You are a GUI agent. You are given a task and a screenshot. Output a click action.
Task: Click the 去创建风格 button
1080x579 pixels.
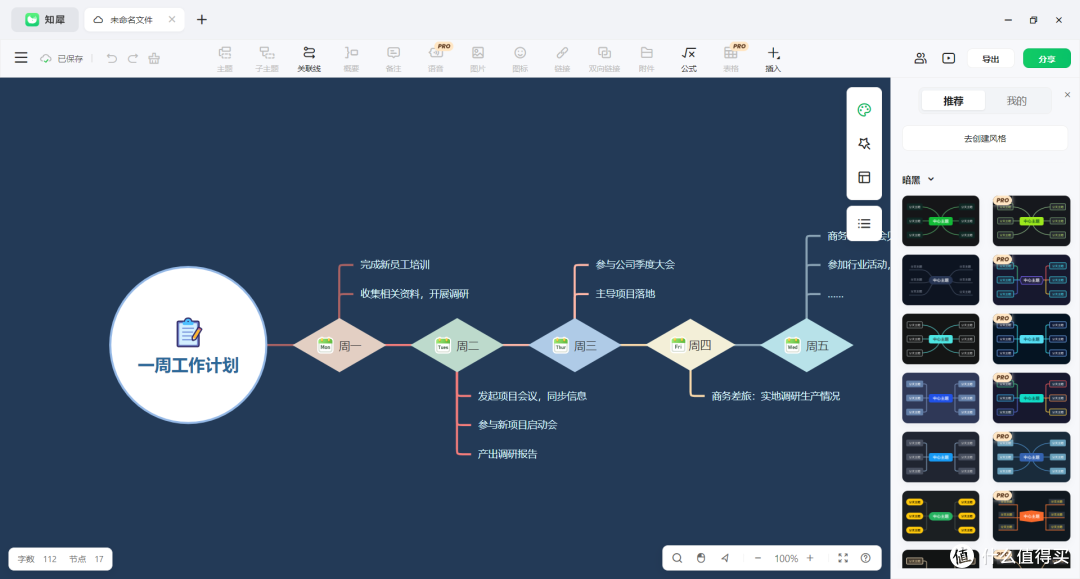pyautogui.click(x=985, y=138)
